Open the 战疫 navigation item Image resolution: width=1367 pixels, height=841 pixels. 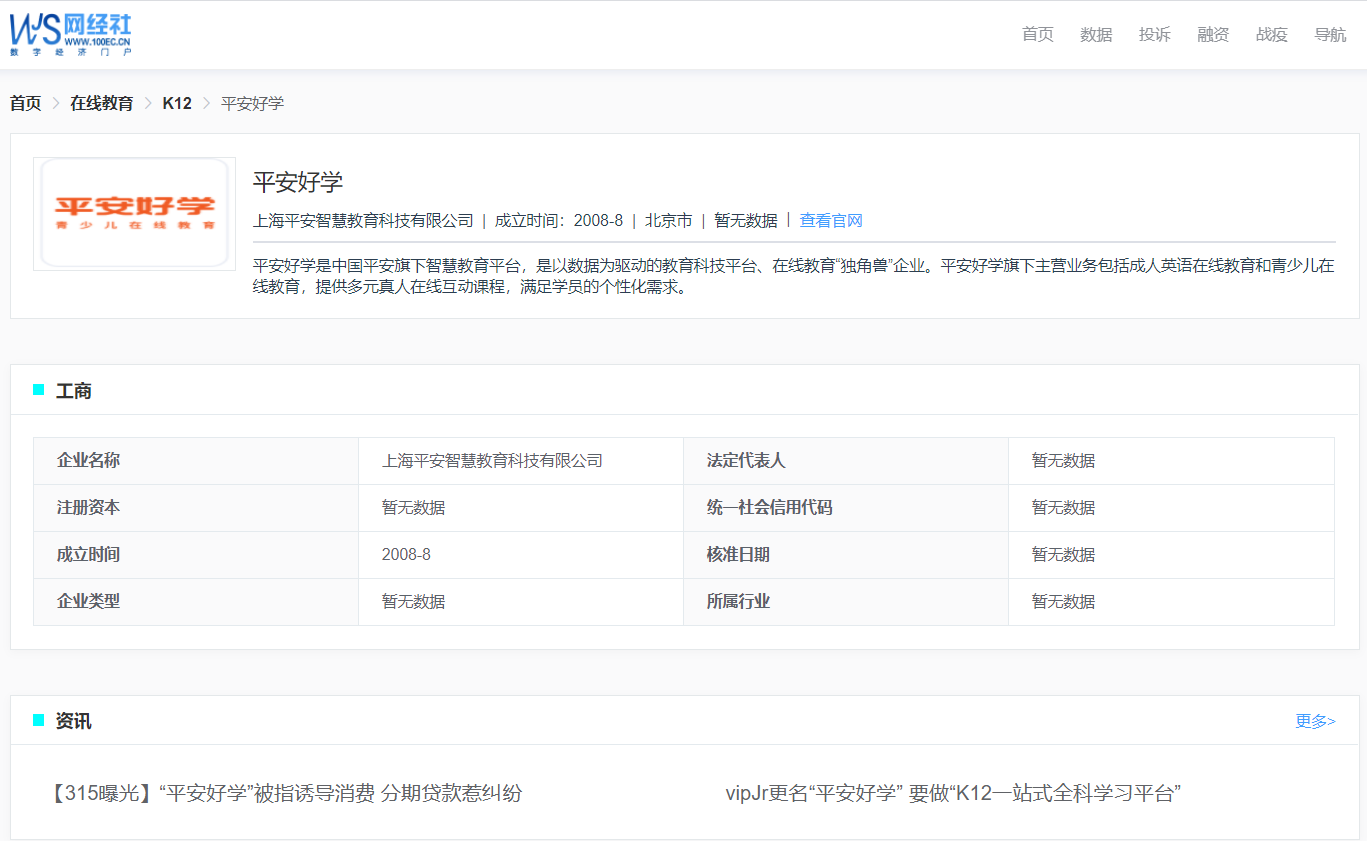point(1271,35)
